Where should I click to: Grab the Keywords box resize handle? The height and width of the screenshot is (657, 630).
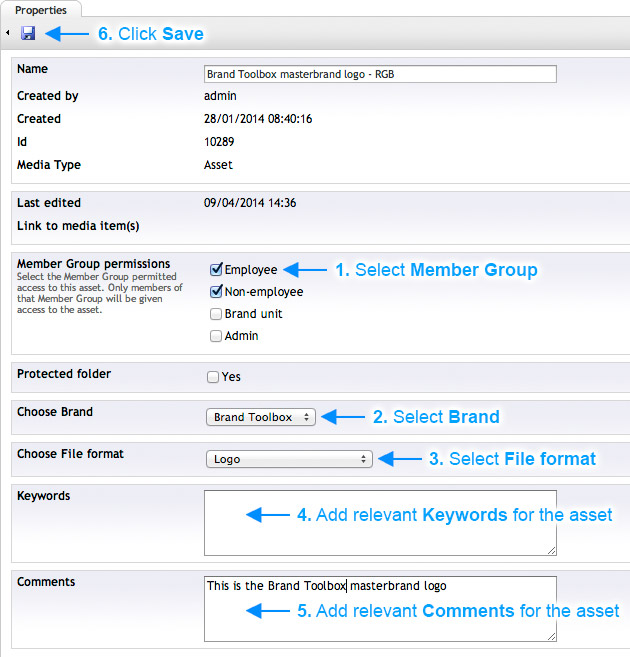tap(551, 550)
